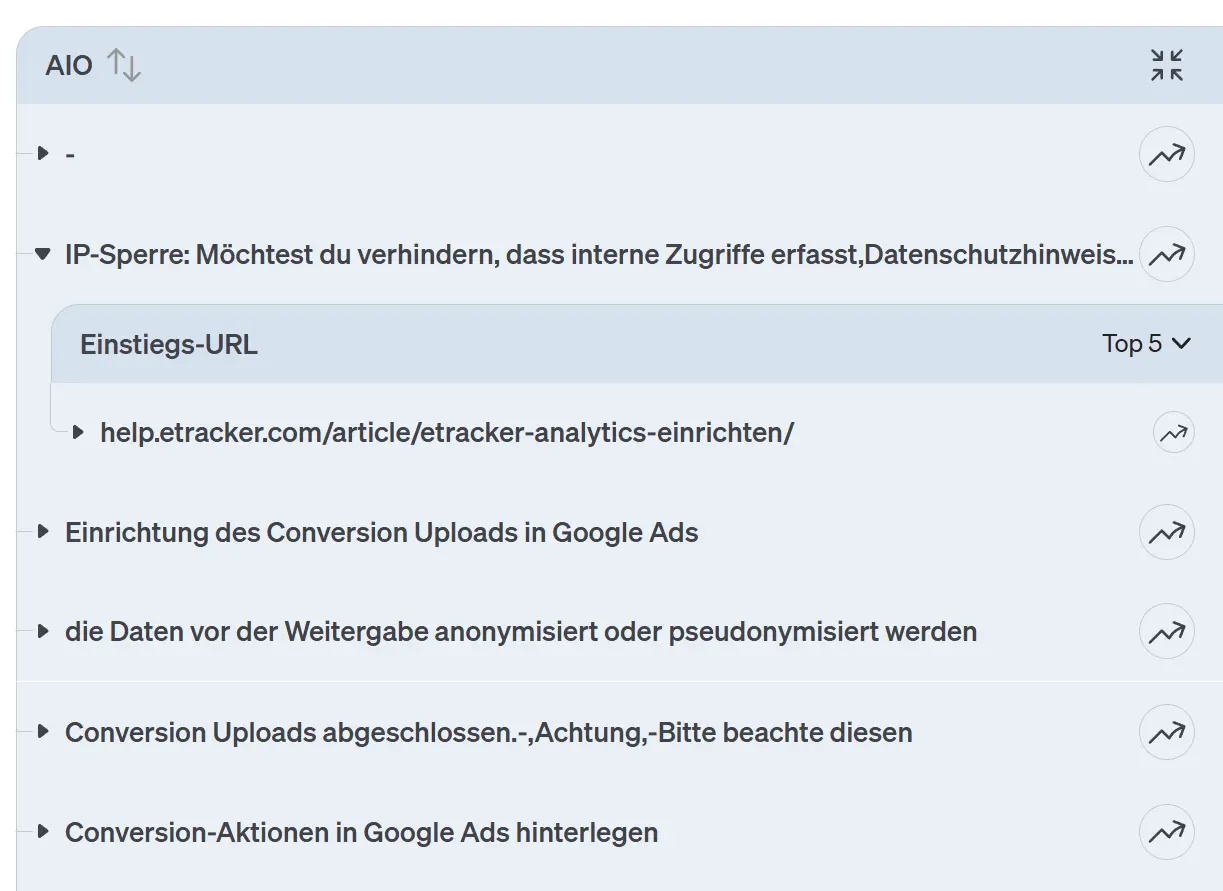
Task: Expand the Einrichtung des Conversion Uploads row
Action: click(41, 532)
